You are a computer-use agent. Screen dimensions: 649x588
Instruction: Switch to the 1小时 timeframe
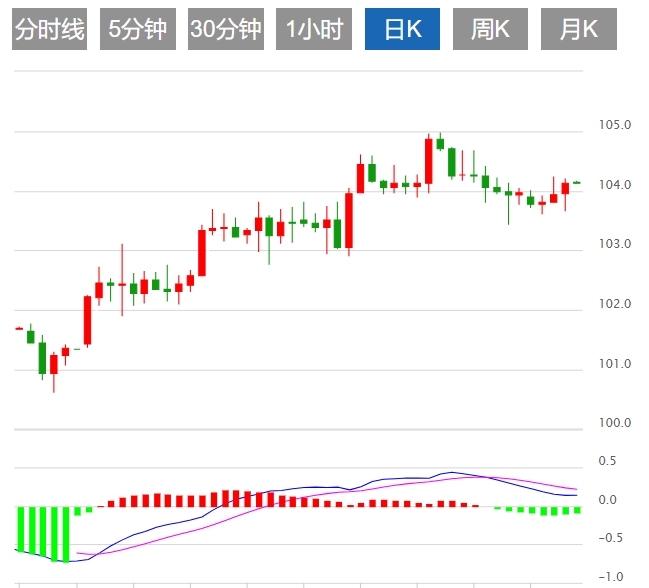click(x=314, y=29)
